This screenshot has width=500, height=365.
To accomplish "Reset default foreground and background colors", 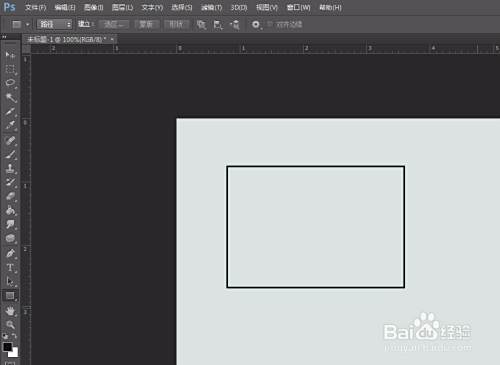I will point(5,336).
